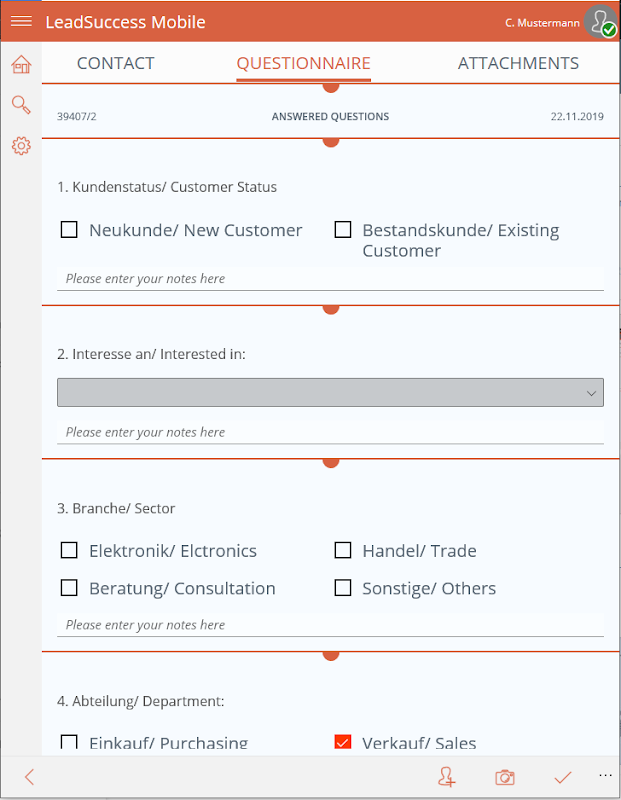The height and width of the screenshot is (800, 621).
Task: Uncheck the Verkauf/ Sales checkbox
Action: tap(343, 742)
